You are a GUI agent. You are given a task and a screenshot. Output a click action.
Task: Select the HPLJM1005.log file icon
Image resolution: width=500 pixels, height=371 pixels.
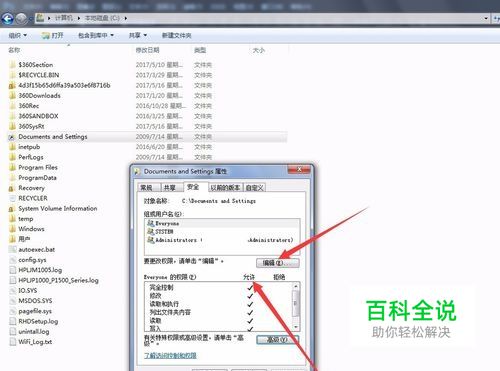(x=12, y=270)
